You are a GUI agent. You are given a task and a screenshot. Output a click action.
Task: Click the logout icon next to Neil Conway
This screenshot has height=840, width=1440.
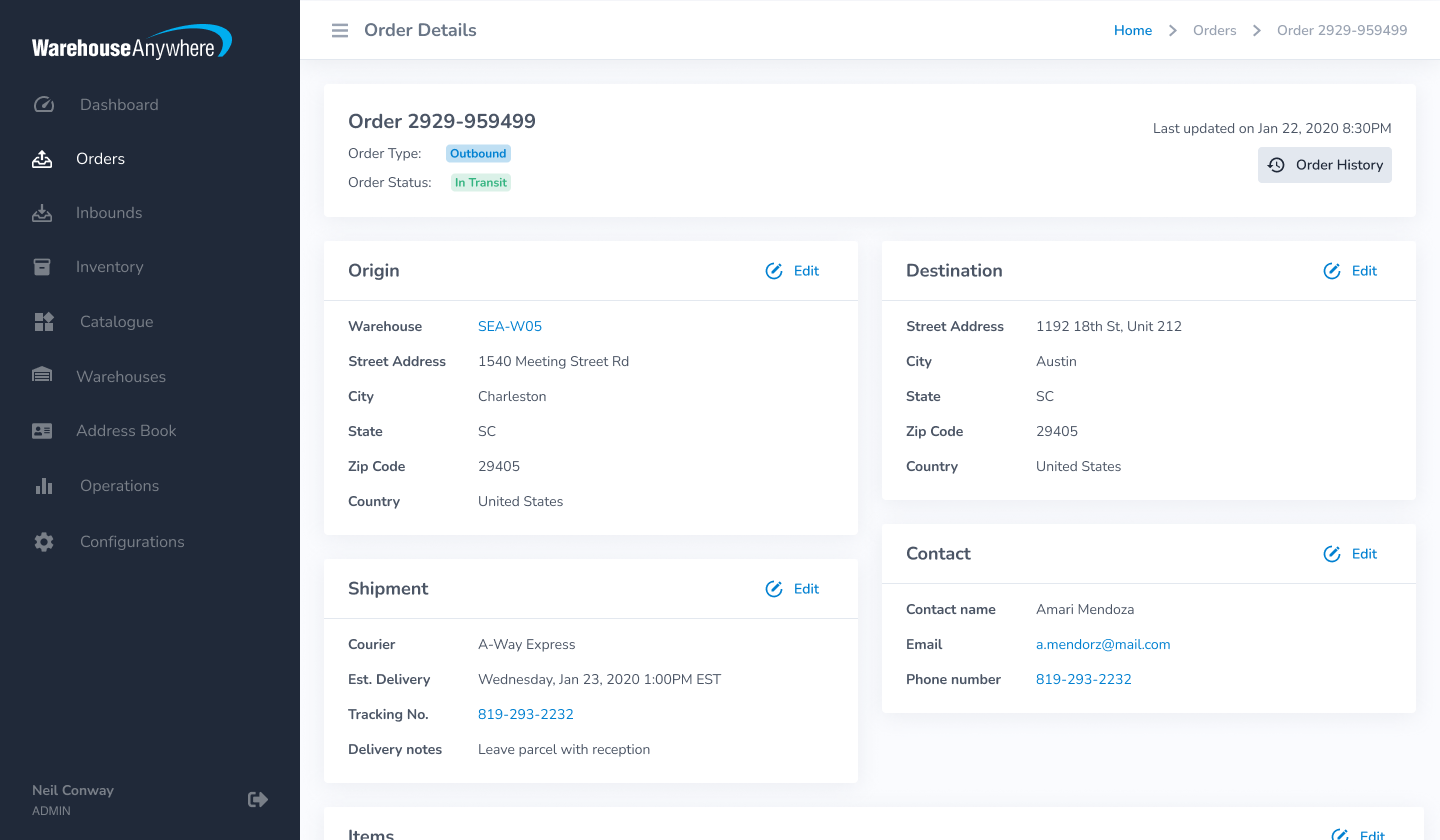coord(257,799)
